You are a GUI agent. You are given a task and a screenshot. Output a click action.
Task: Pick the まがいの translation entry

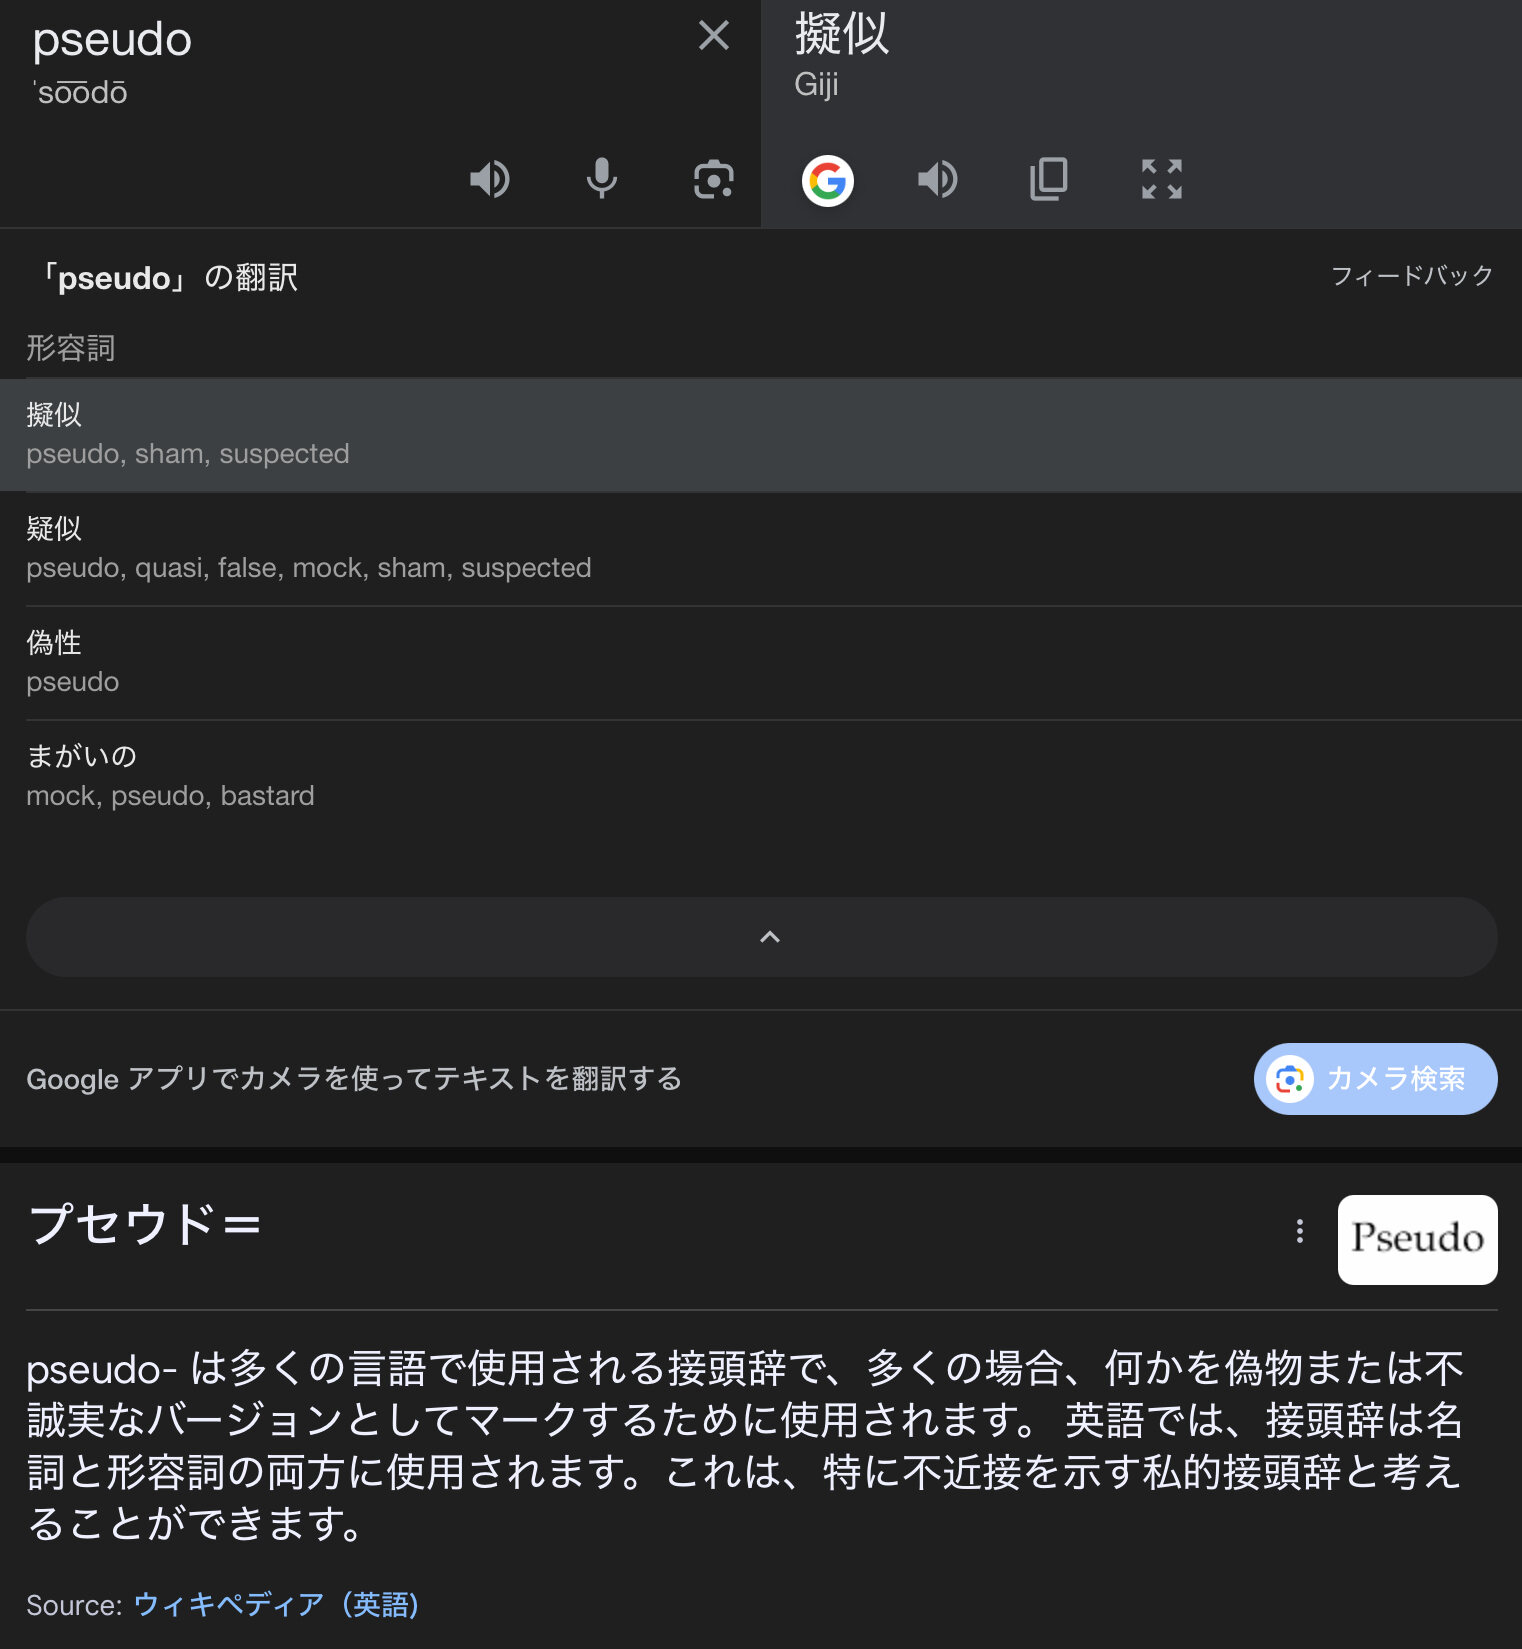[760, 776]
